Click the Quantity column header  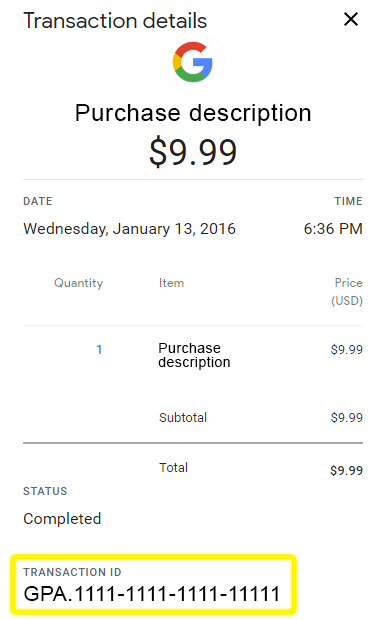pos(78,283)
